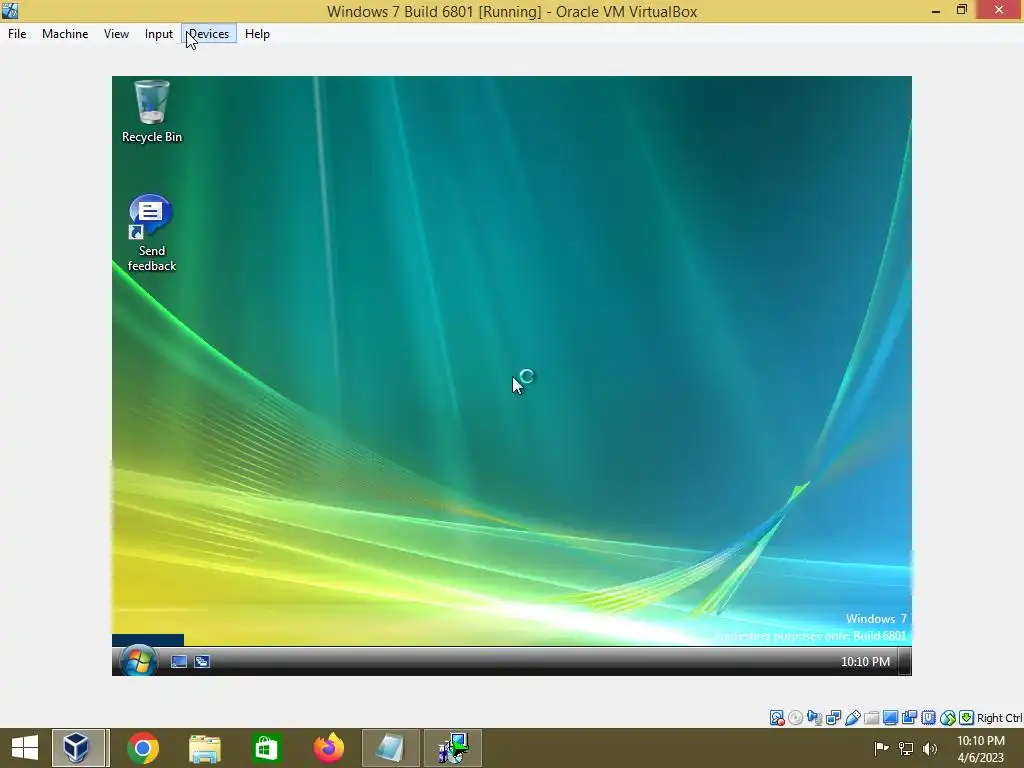This screenshot has width=1024, height=768.
Task: Open the Action Center flag icon
Action: (881, 748)
